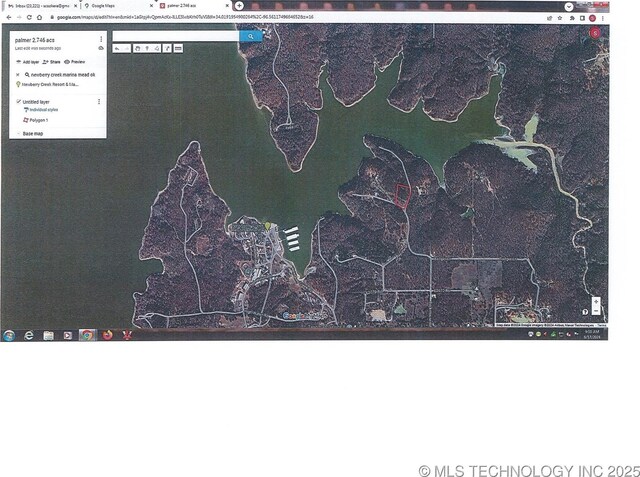Open Internet Explorer from taskbar
Viewport: 640px width, 477px height.
point(29,335)
